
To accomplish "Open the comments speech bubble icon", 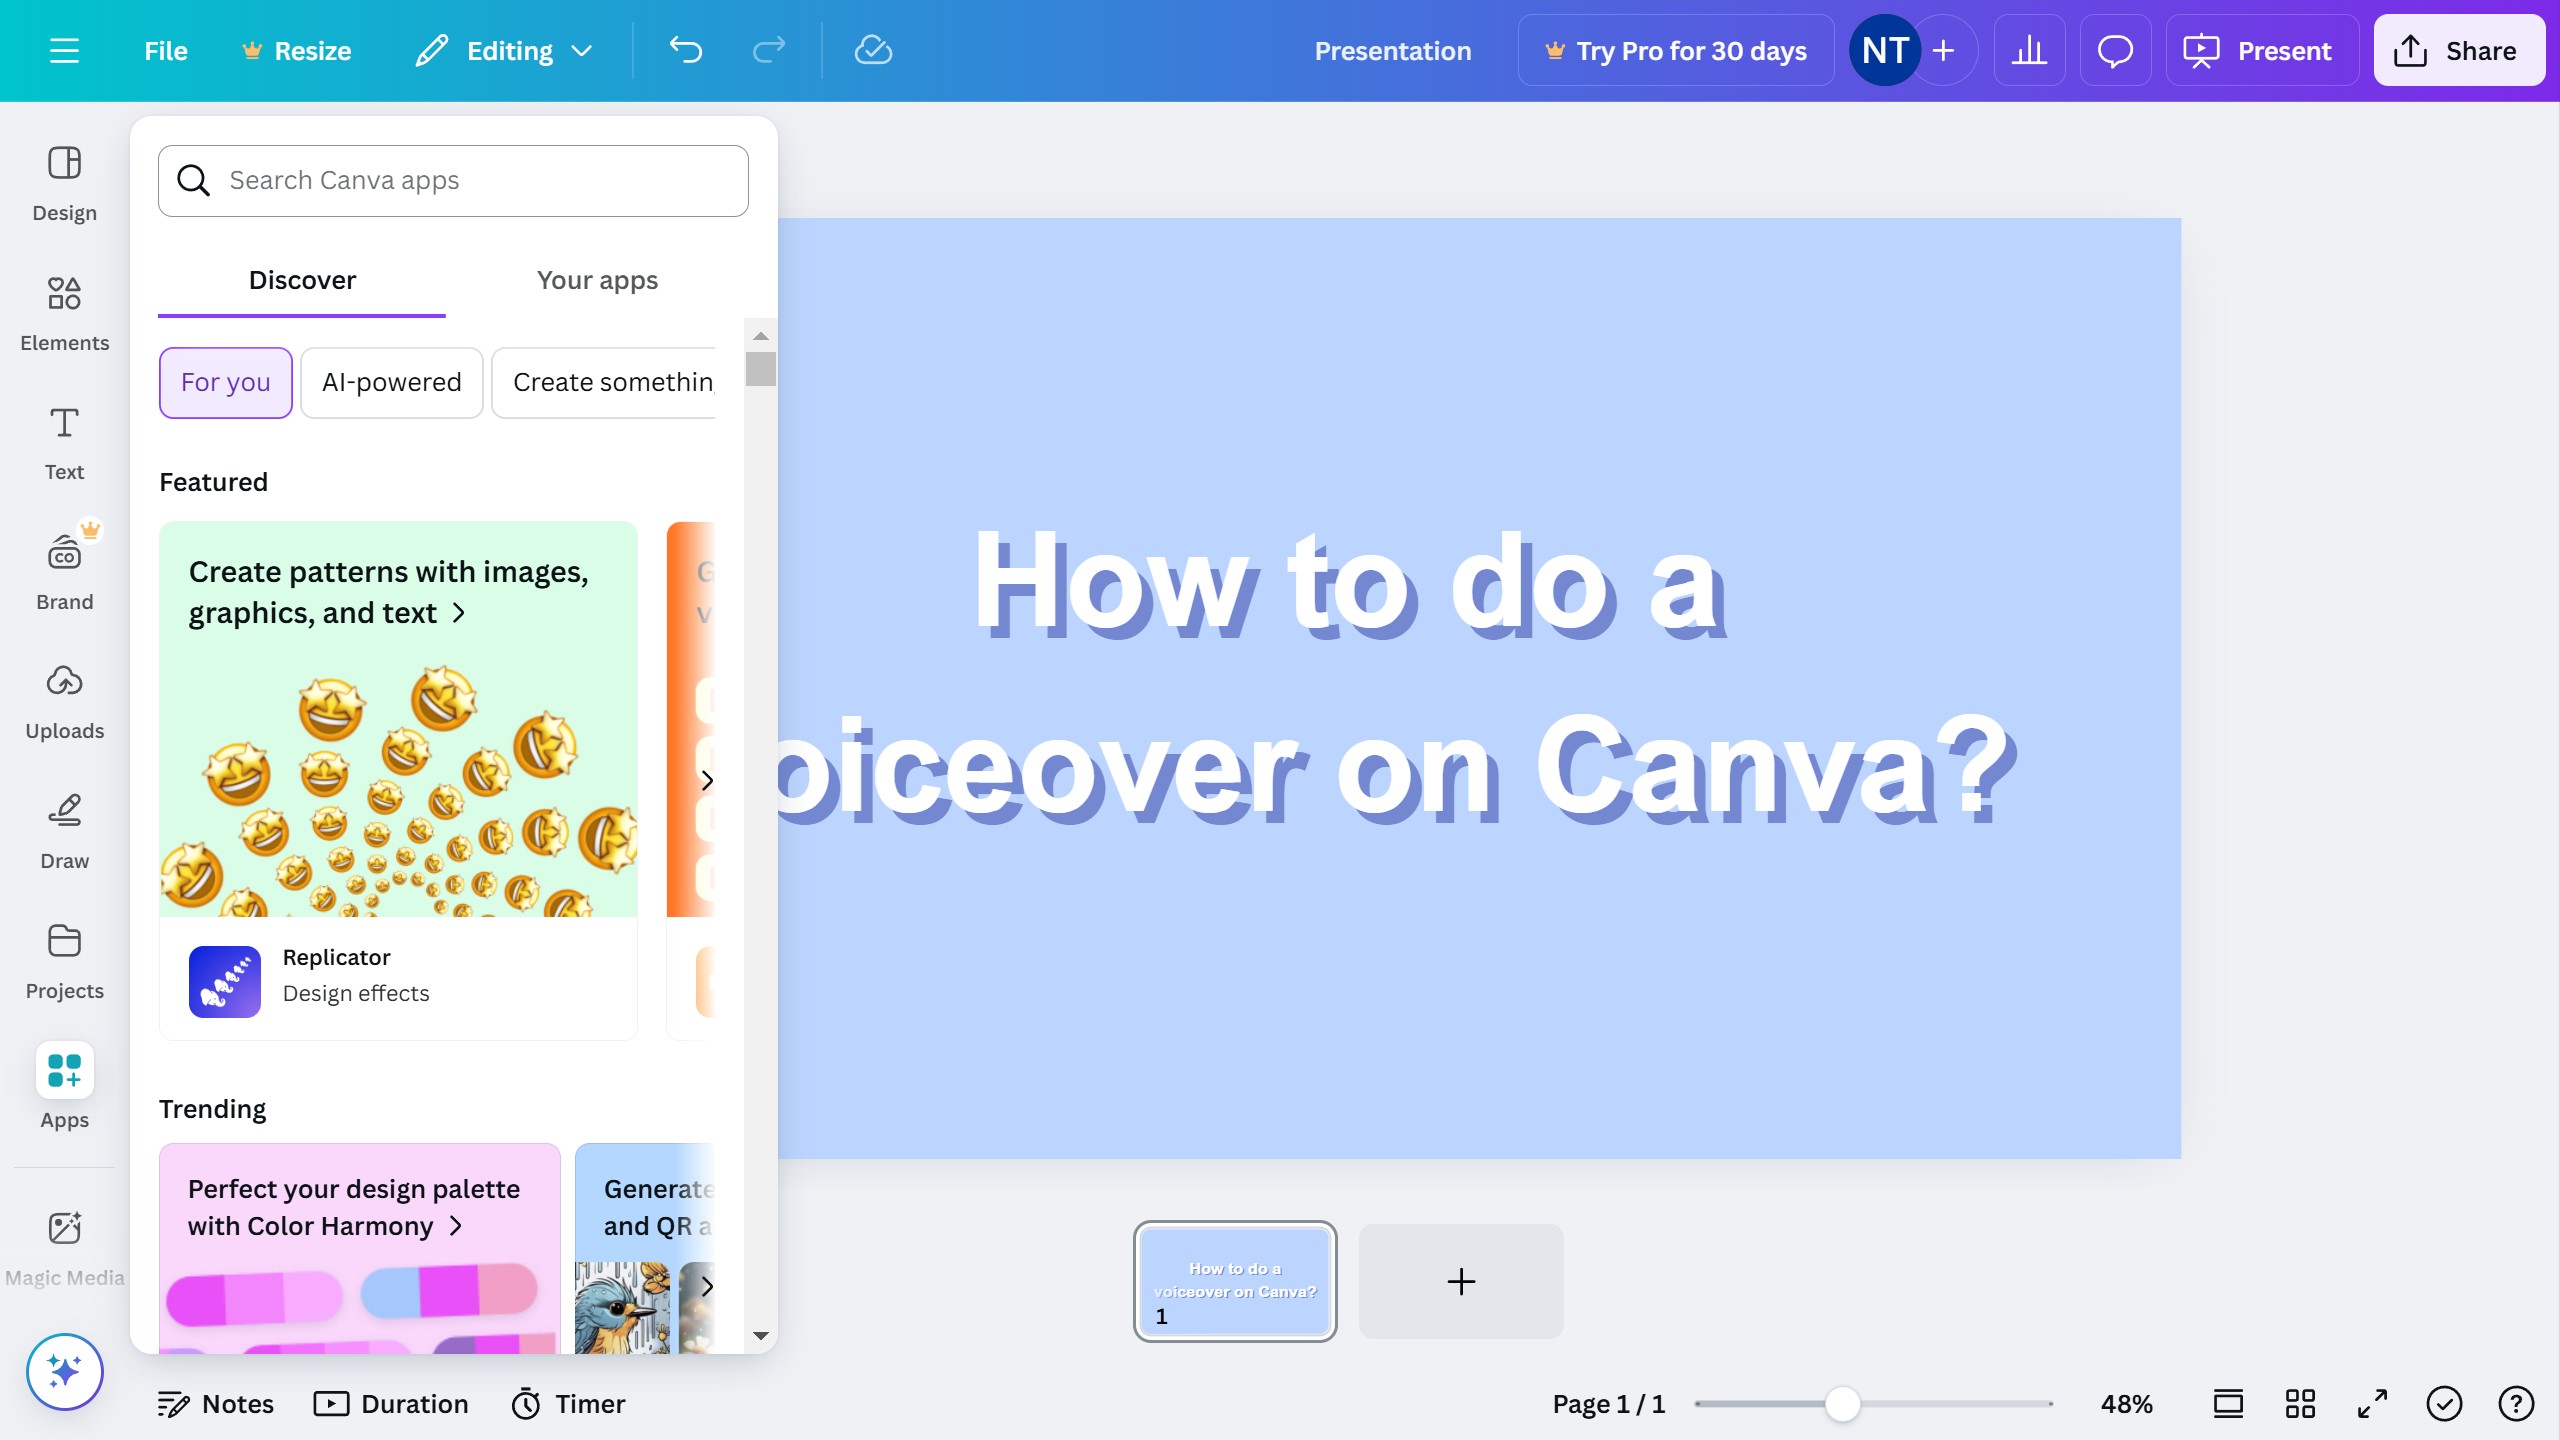I will [x=2115, y=50].
